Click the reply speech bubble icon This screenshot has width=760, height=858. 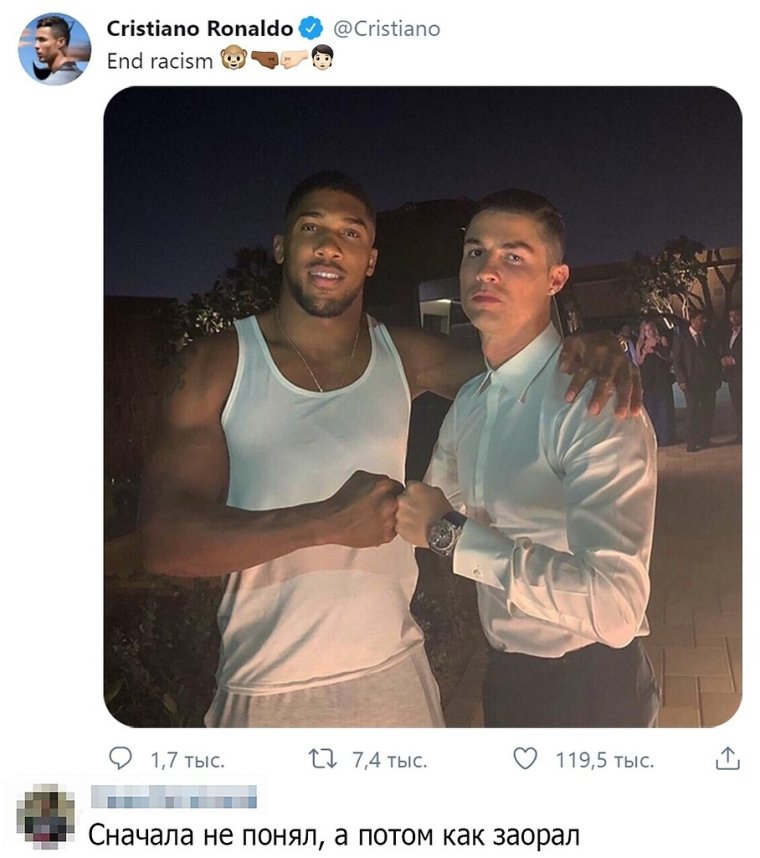pyautogui.click(x=121, y=761)
